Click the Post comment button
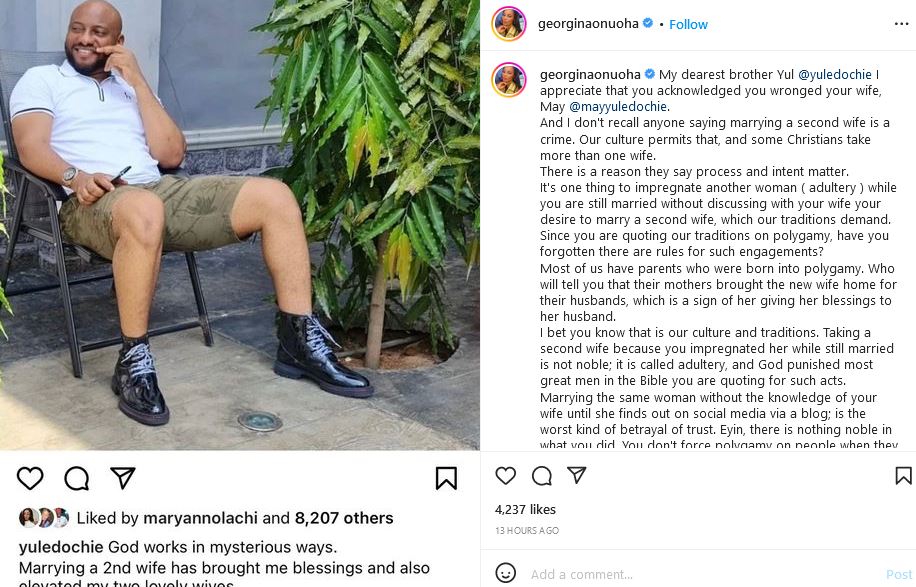Image resolution: width=916 pixels, height=587 pixels. click(899, 574)
